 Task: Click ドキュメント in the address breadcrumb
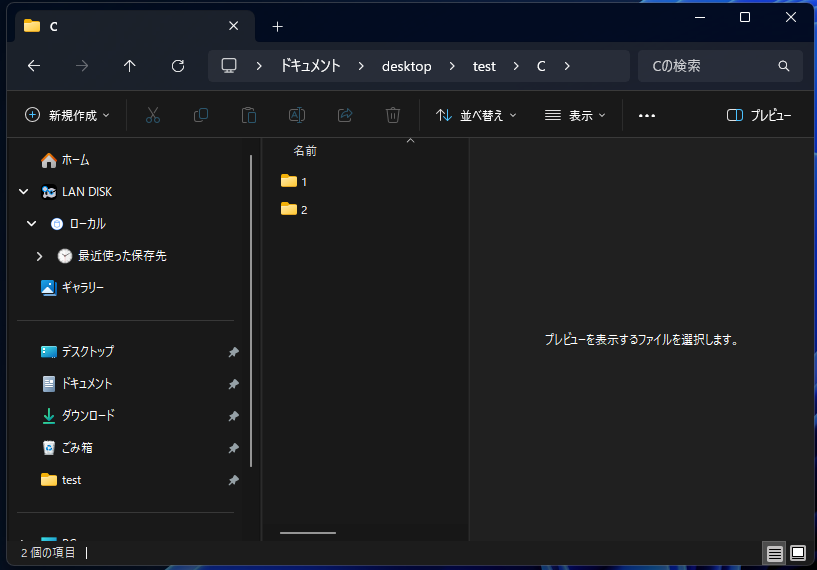click(311, 66)
